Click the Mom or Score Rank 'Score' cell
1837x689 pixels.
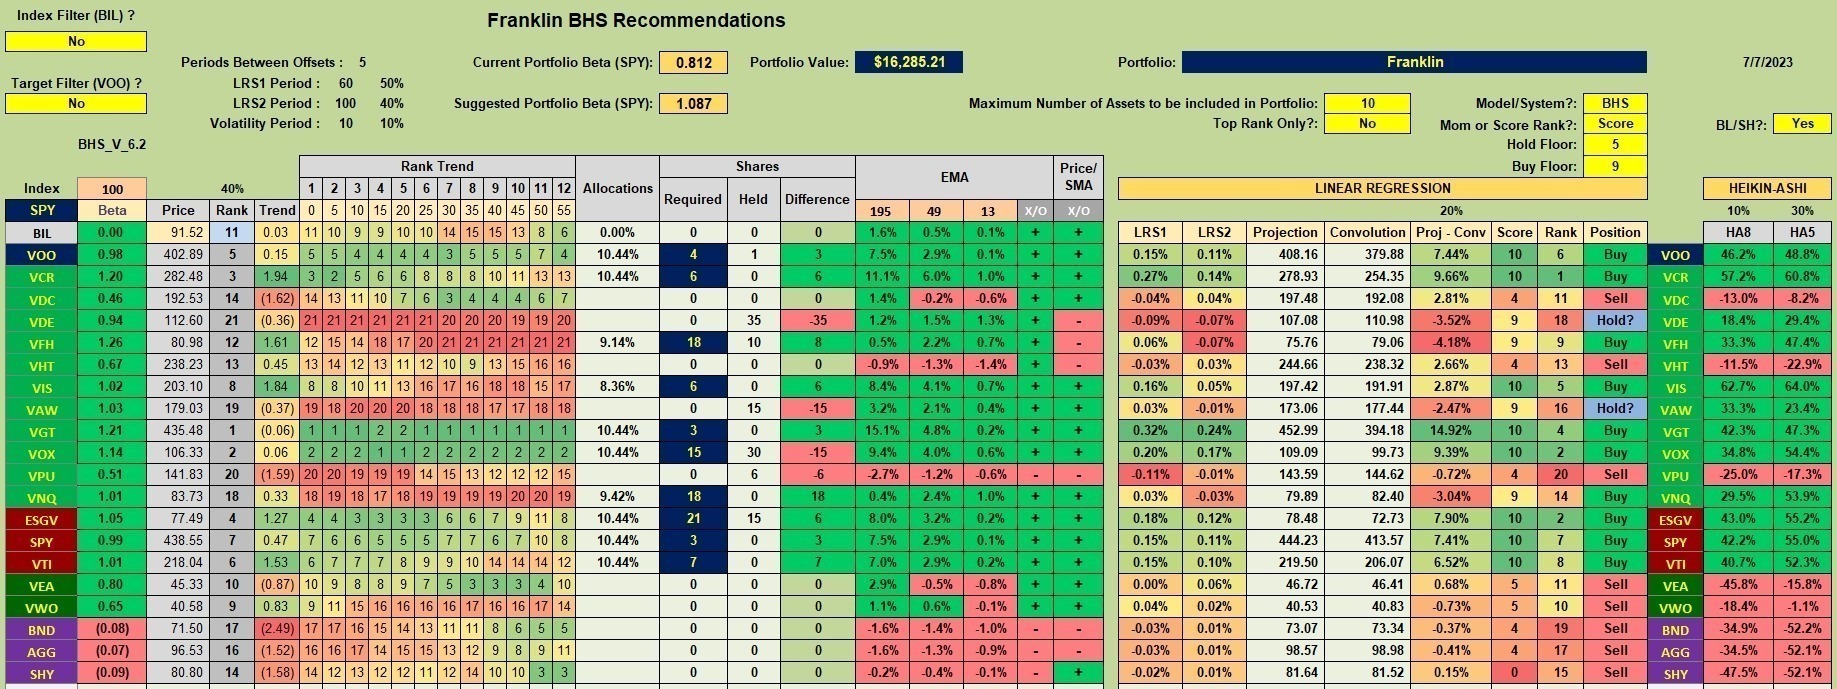(x=1615, y=124)
